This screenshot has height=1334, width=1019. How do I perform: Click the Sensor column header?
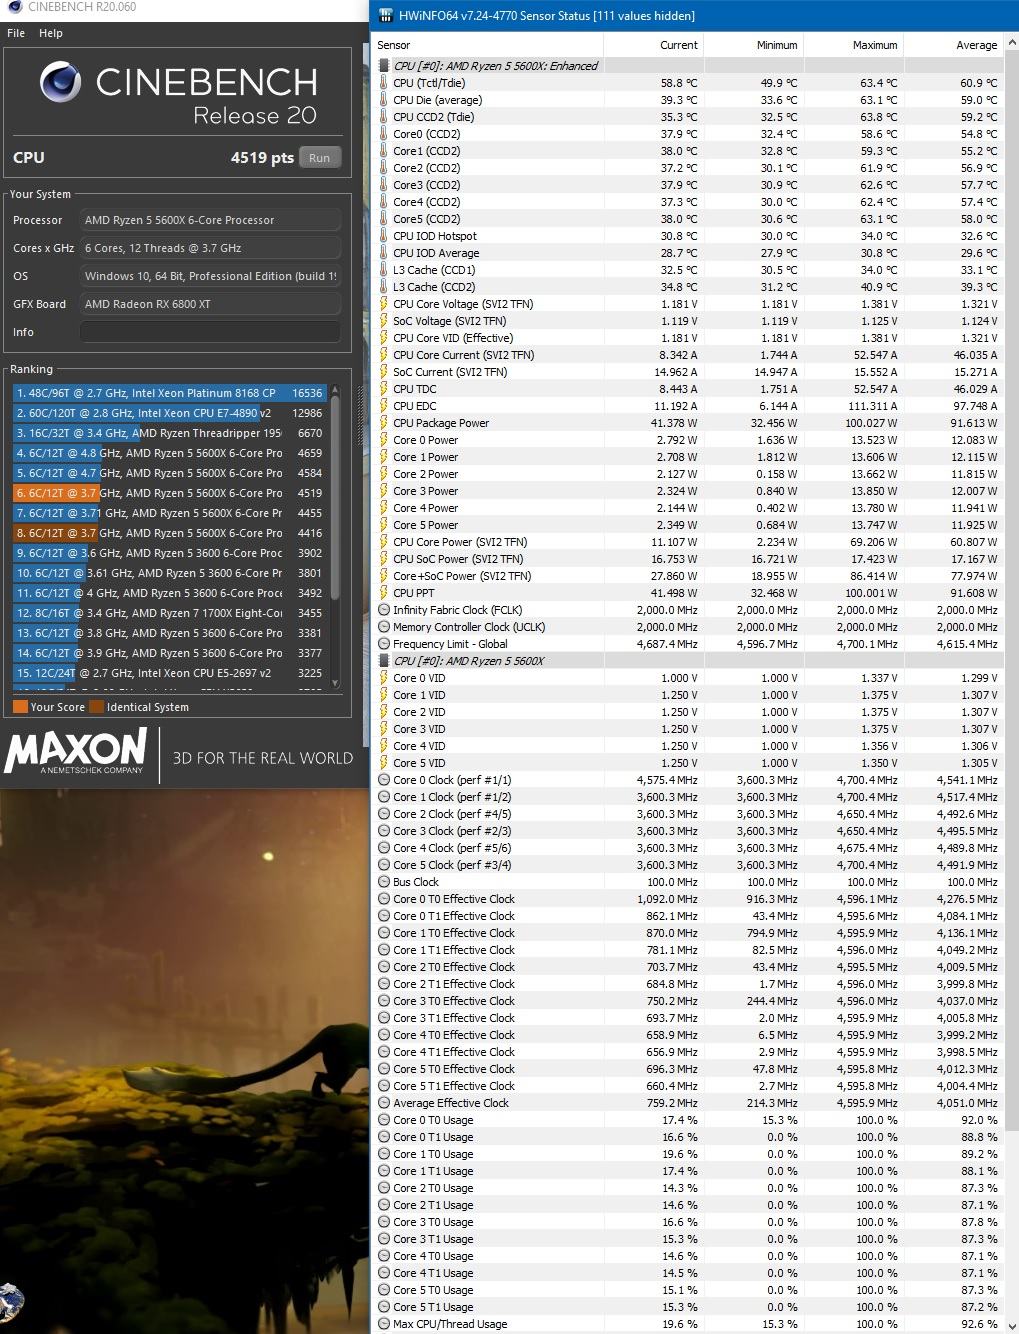pyautogui.click(x=488, y=45)
